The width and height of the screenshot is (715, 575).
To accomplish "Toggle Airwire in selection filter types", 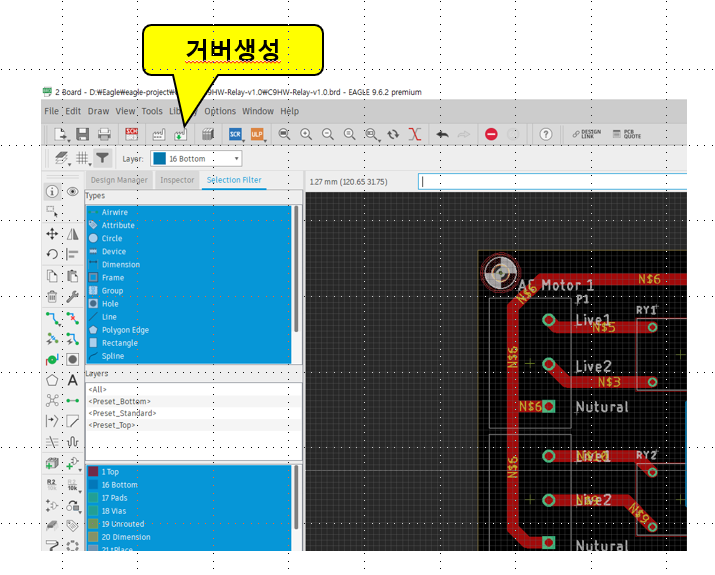I will tap(115, 212).
